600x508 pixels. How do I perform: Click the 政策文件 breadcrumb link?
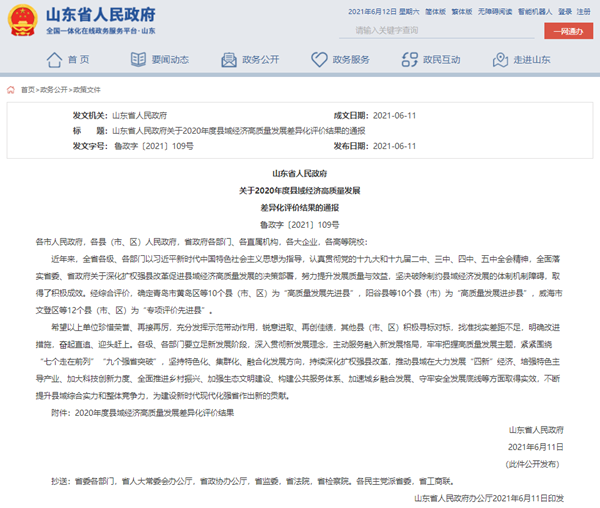tap(86, 90)
